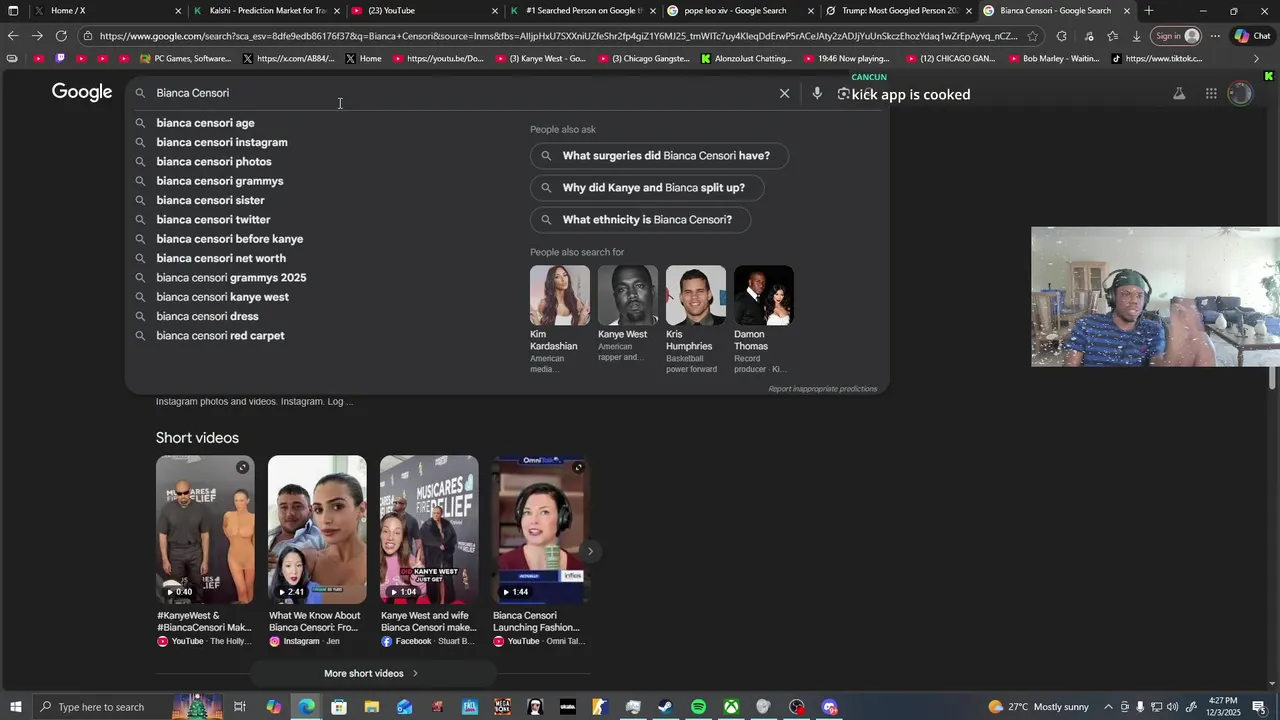Sign in to browser profile
This screenshot has height=720, width=1280.
[1177, 36]
